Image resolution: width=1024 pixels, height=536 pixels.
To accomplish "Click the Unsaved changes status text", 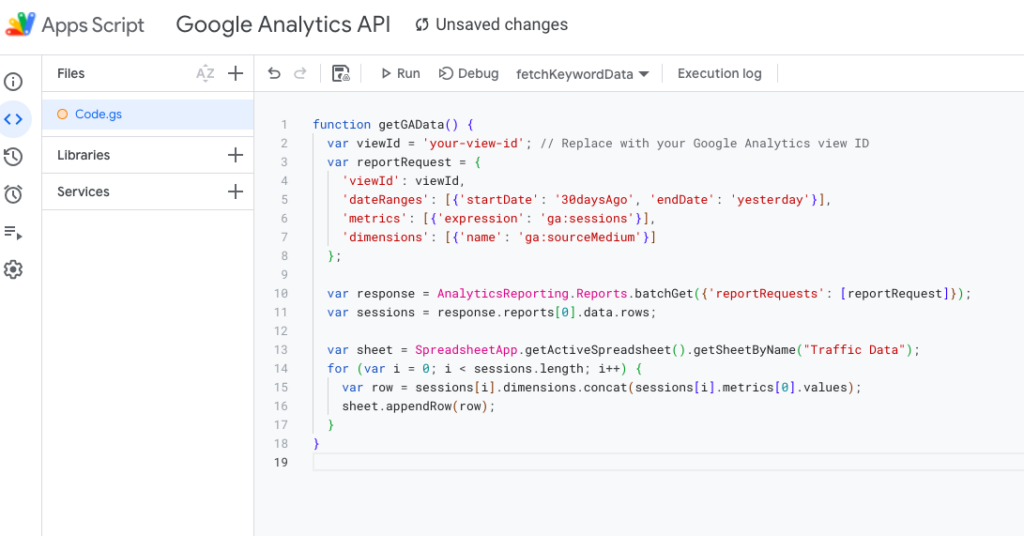I will click(502, 25).
